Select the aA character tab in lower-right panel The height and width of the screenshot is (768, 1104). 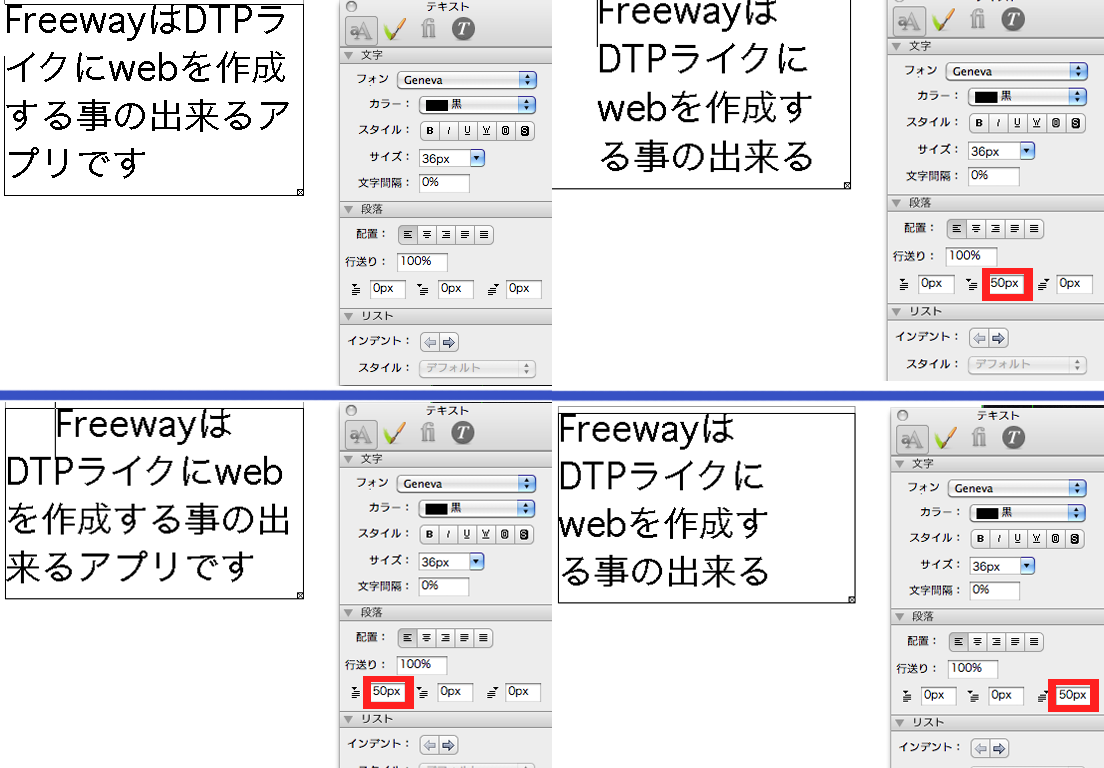pyautogui.click(x=912, y=439)
